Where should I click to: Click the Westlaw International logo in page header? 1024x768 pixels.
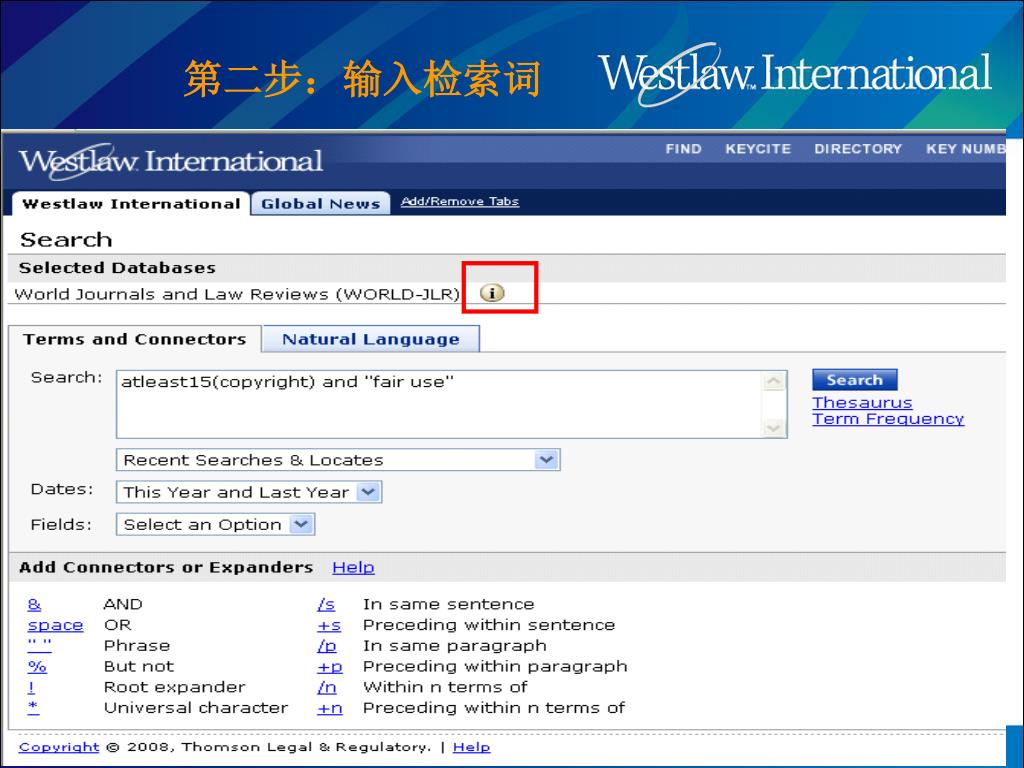click(170, 161)
